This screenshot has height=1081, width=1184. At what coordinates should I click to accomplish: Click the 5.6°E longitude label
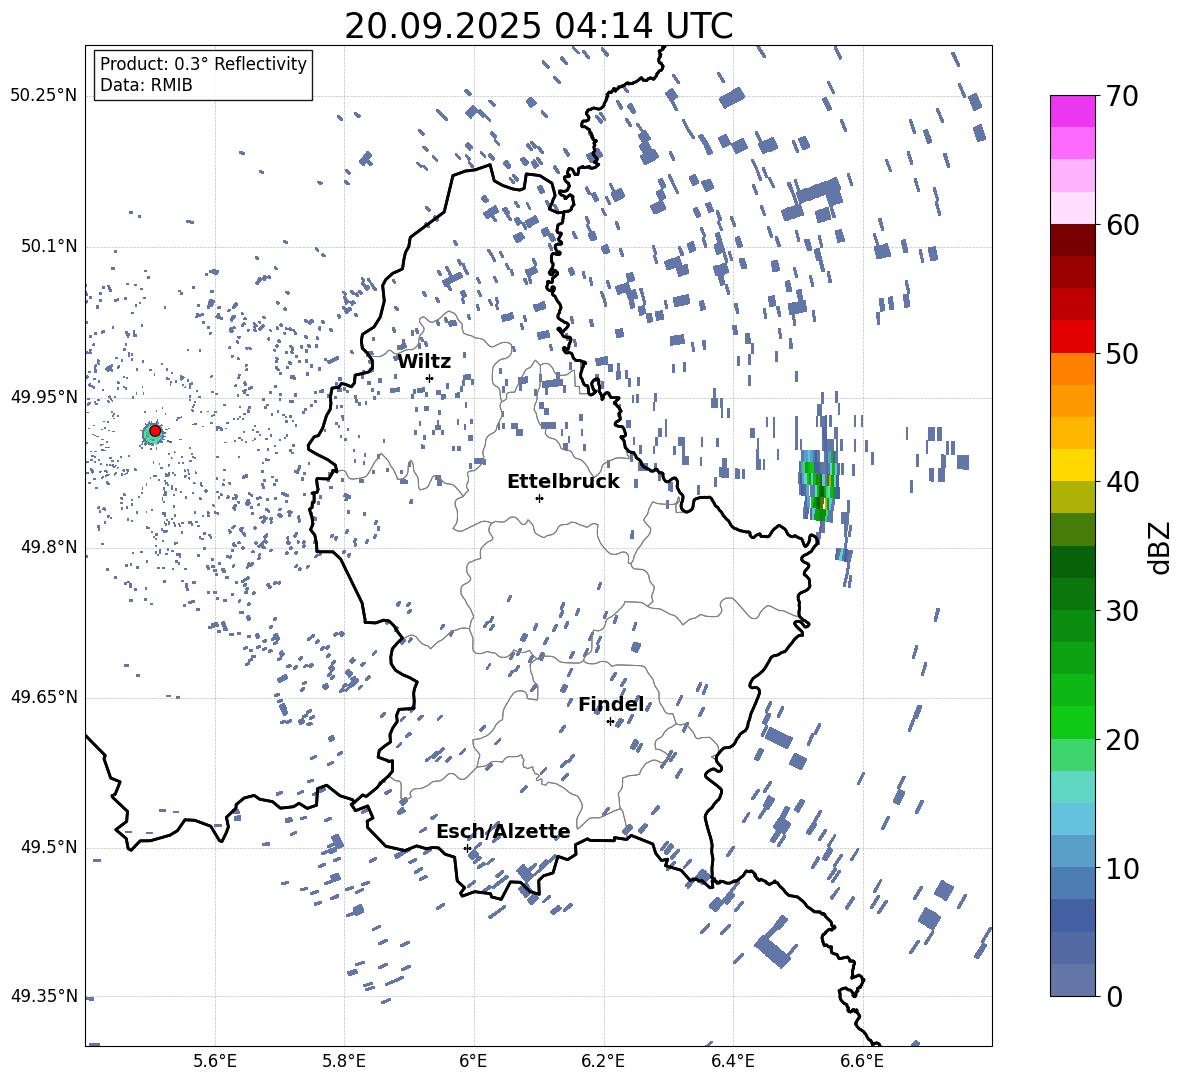tap(215, 1061)
